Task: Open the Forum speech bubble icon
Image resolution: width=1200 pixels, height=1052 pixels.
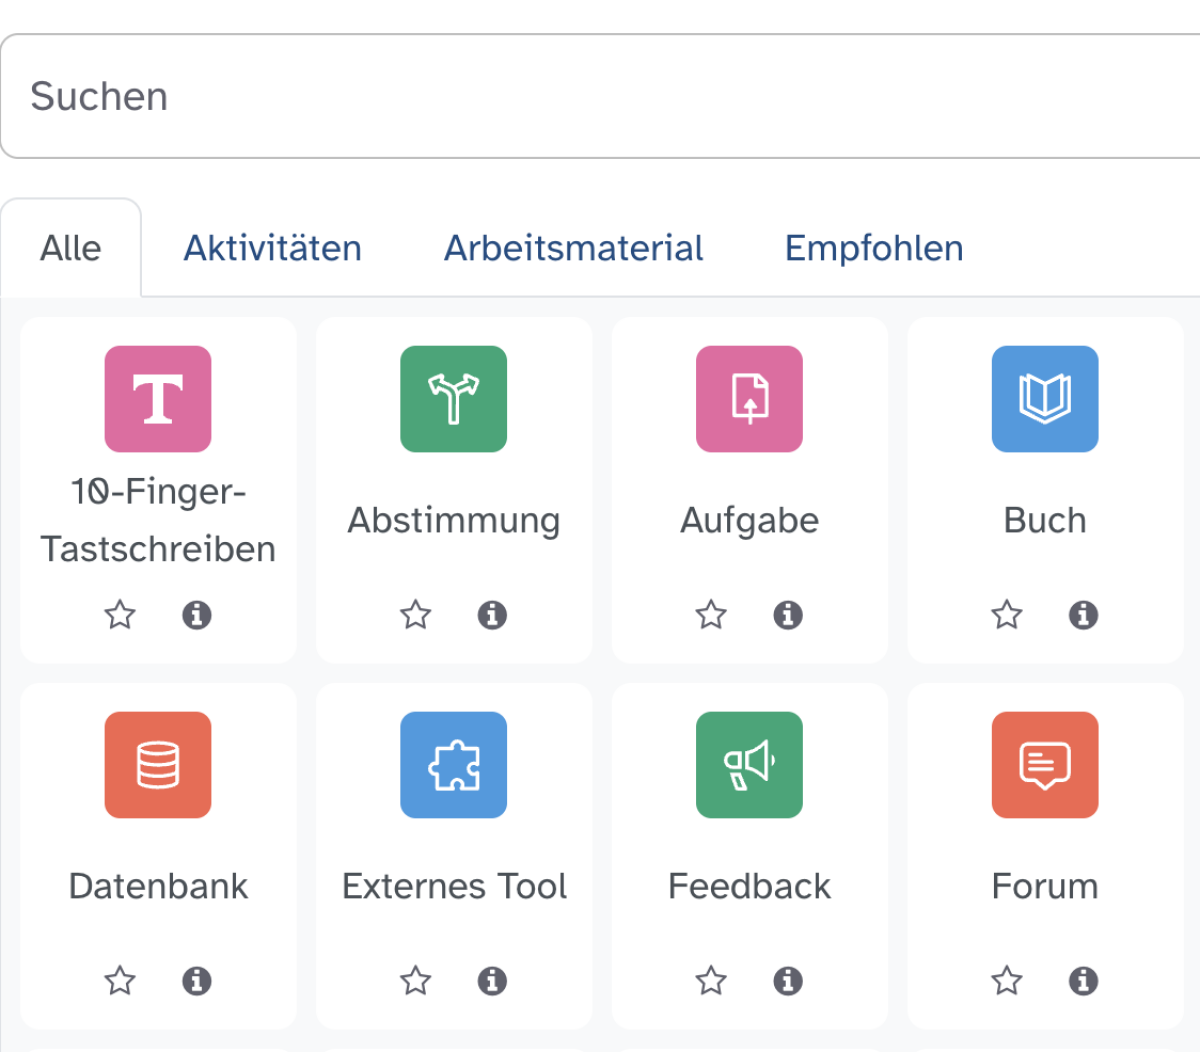Action: [1045, 765]
